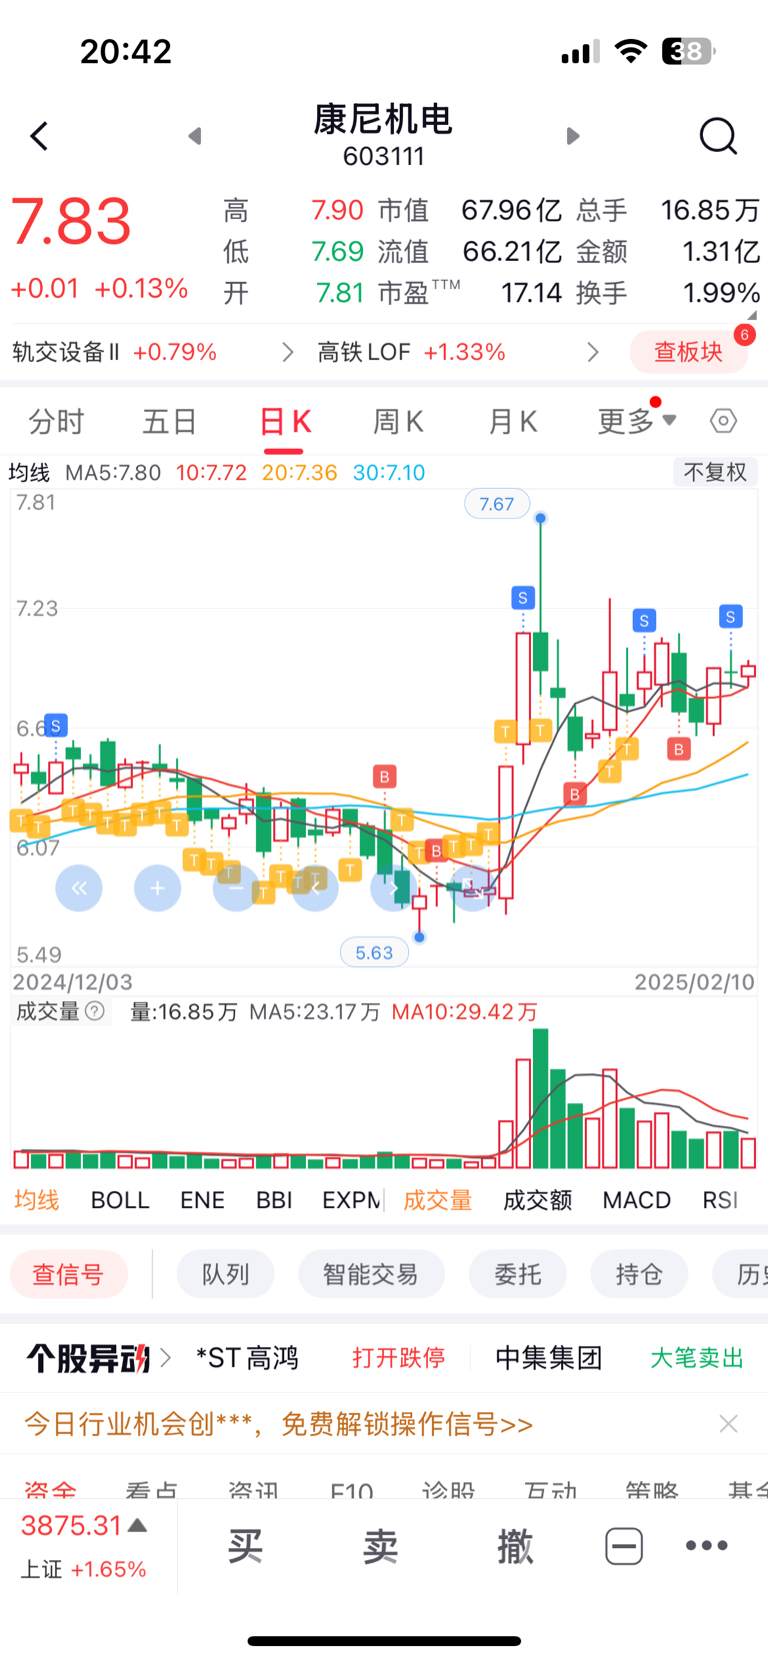Close the 今日行业机会 promo banner
The height and width of the screenshot is (1663, 768).
pyautogui.click(x=728, y=1424)
